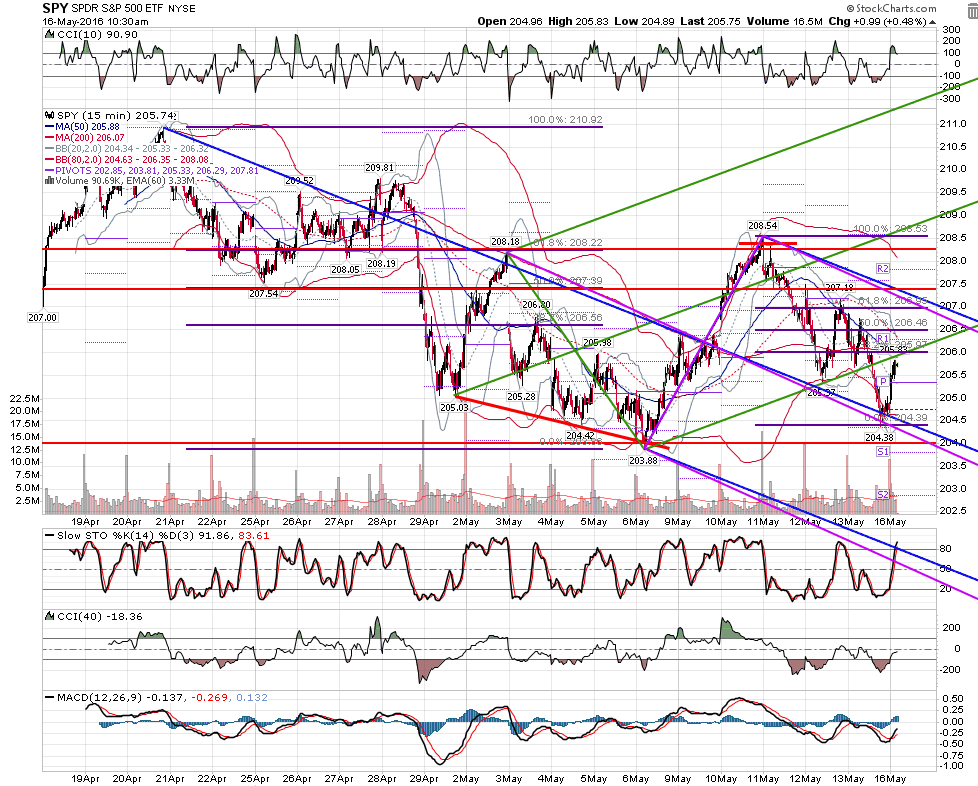The height and width of the screenshot is (786, 978).
Task: Click the Last 205.75 value
Action: 710,21
